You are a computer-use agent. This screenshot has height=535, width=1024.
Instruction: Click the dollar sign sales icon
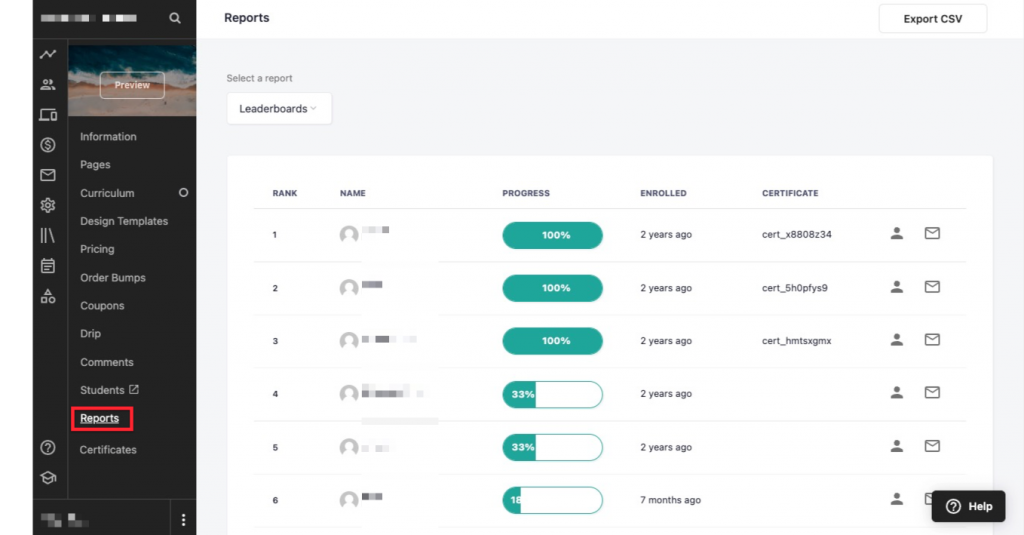click(x=48, y=145)
